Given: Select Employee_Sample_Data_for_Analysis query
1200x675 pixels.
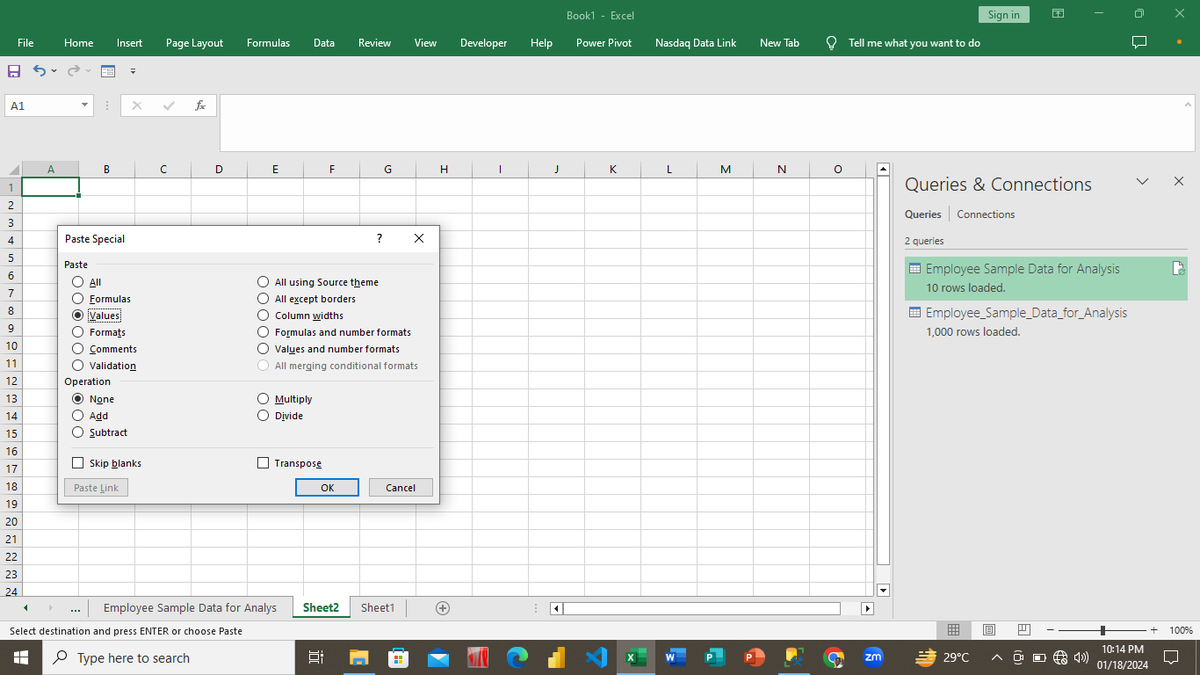Looking at the screenshot, I should click(x=1047, y=322).
